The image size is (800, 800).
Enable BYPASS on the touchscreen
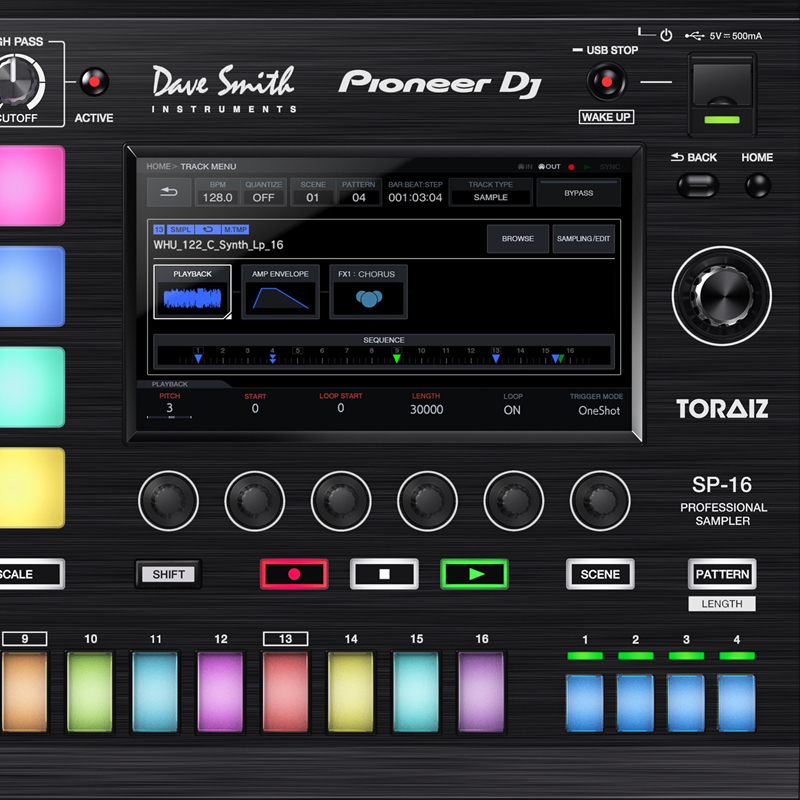[579, 192]
